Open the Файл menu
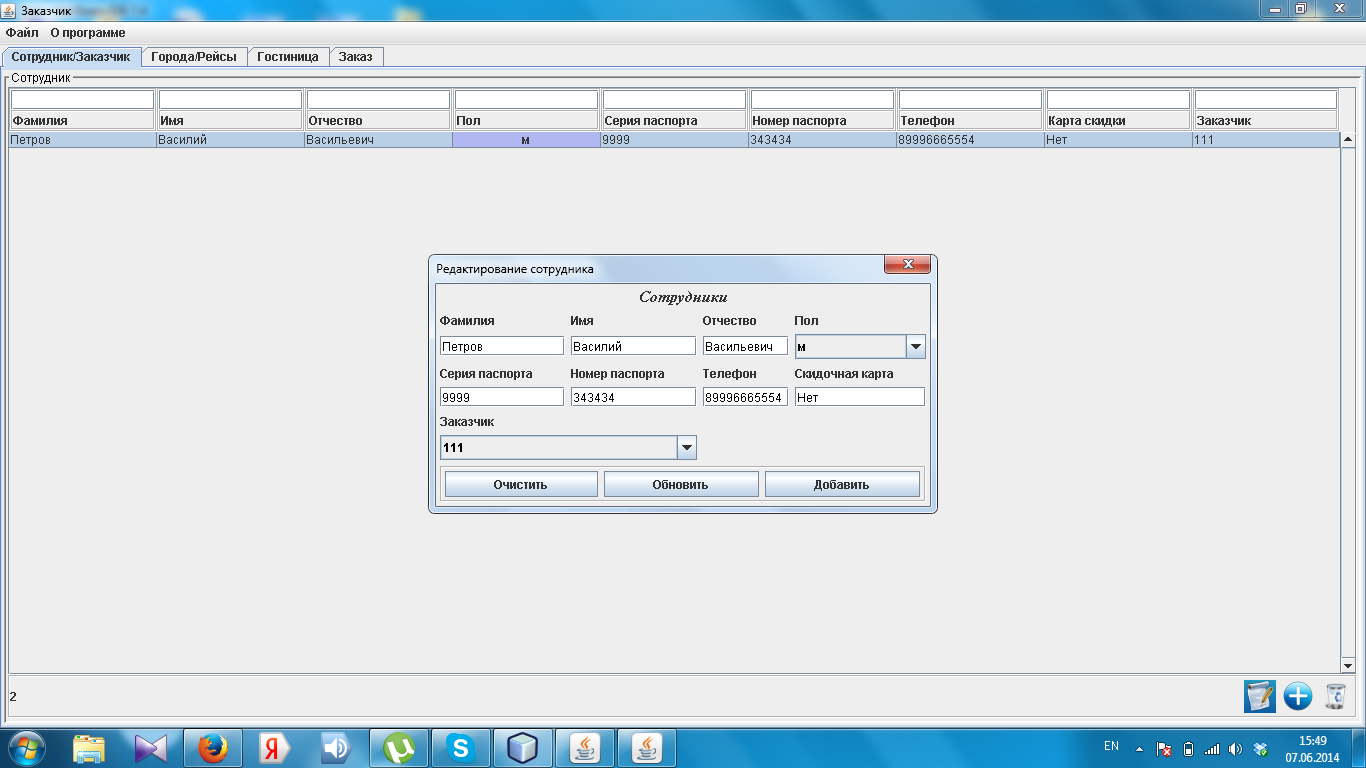Screen dimensions: 1366x768 tap(22, 33)
